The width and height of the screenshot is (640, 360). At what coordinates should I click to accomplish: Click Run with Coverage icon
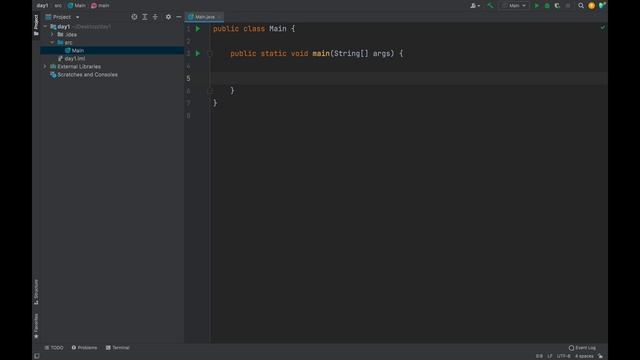pos(557,6)
